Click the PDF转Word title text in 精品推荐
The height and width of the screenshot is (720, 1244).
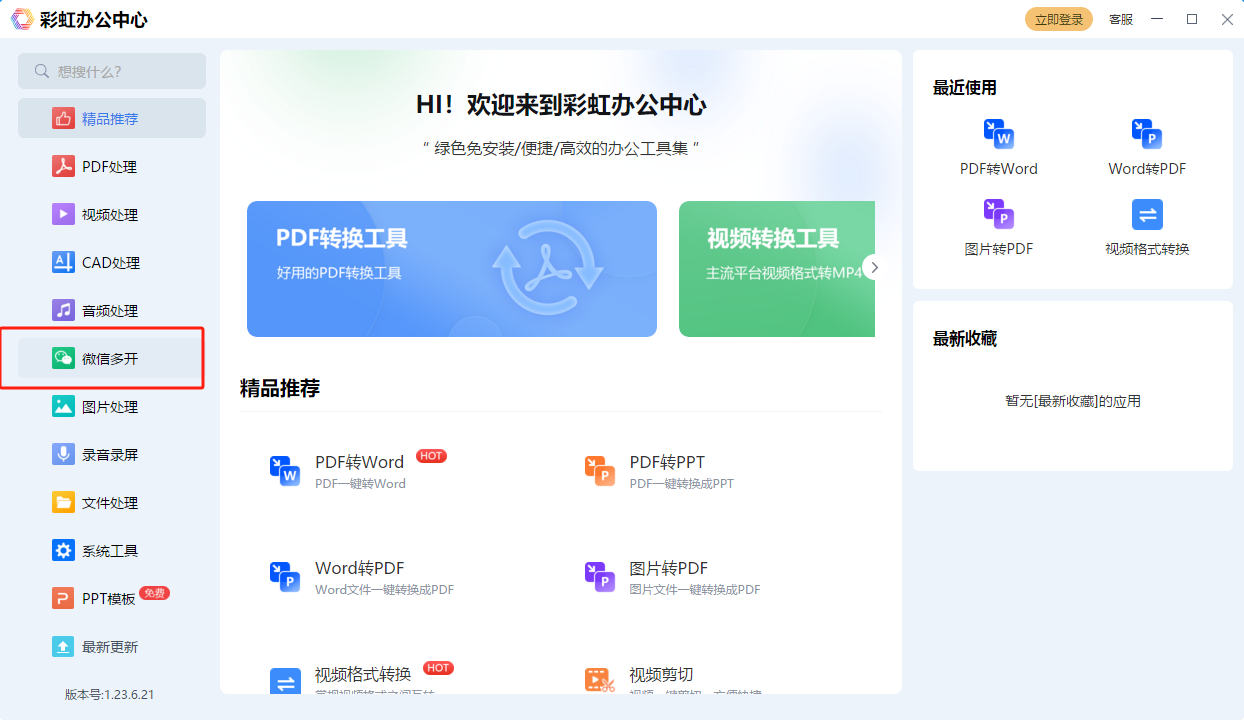[x=360, y=462]
